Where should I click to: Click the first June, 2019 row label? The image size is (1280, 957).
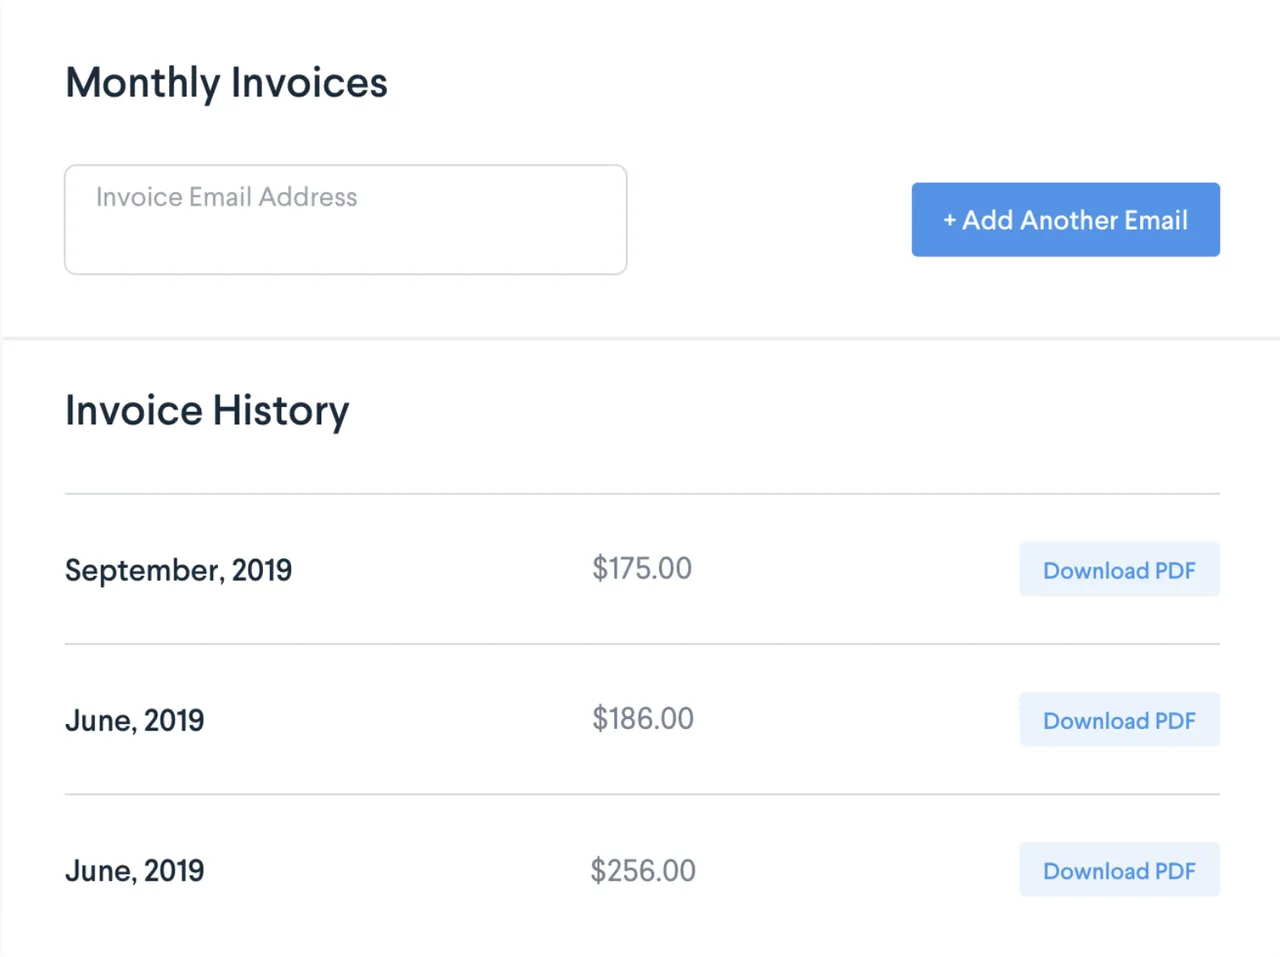pyautogui.click(x=134, y=720)
